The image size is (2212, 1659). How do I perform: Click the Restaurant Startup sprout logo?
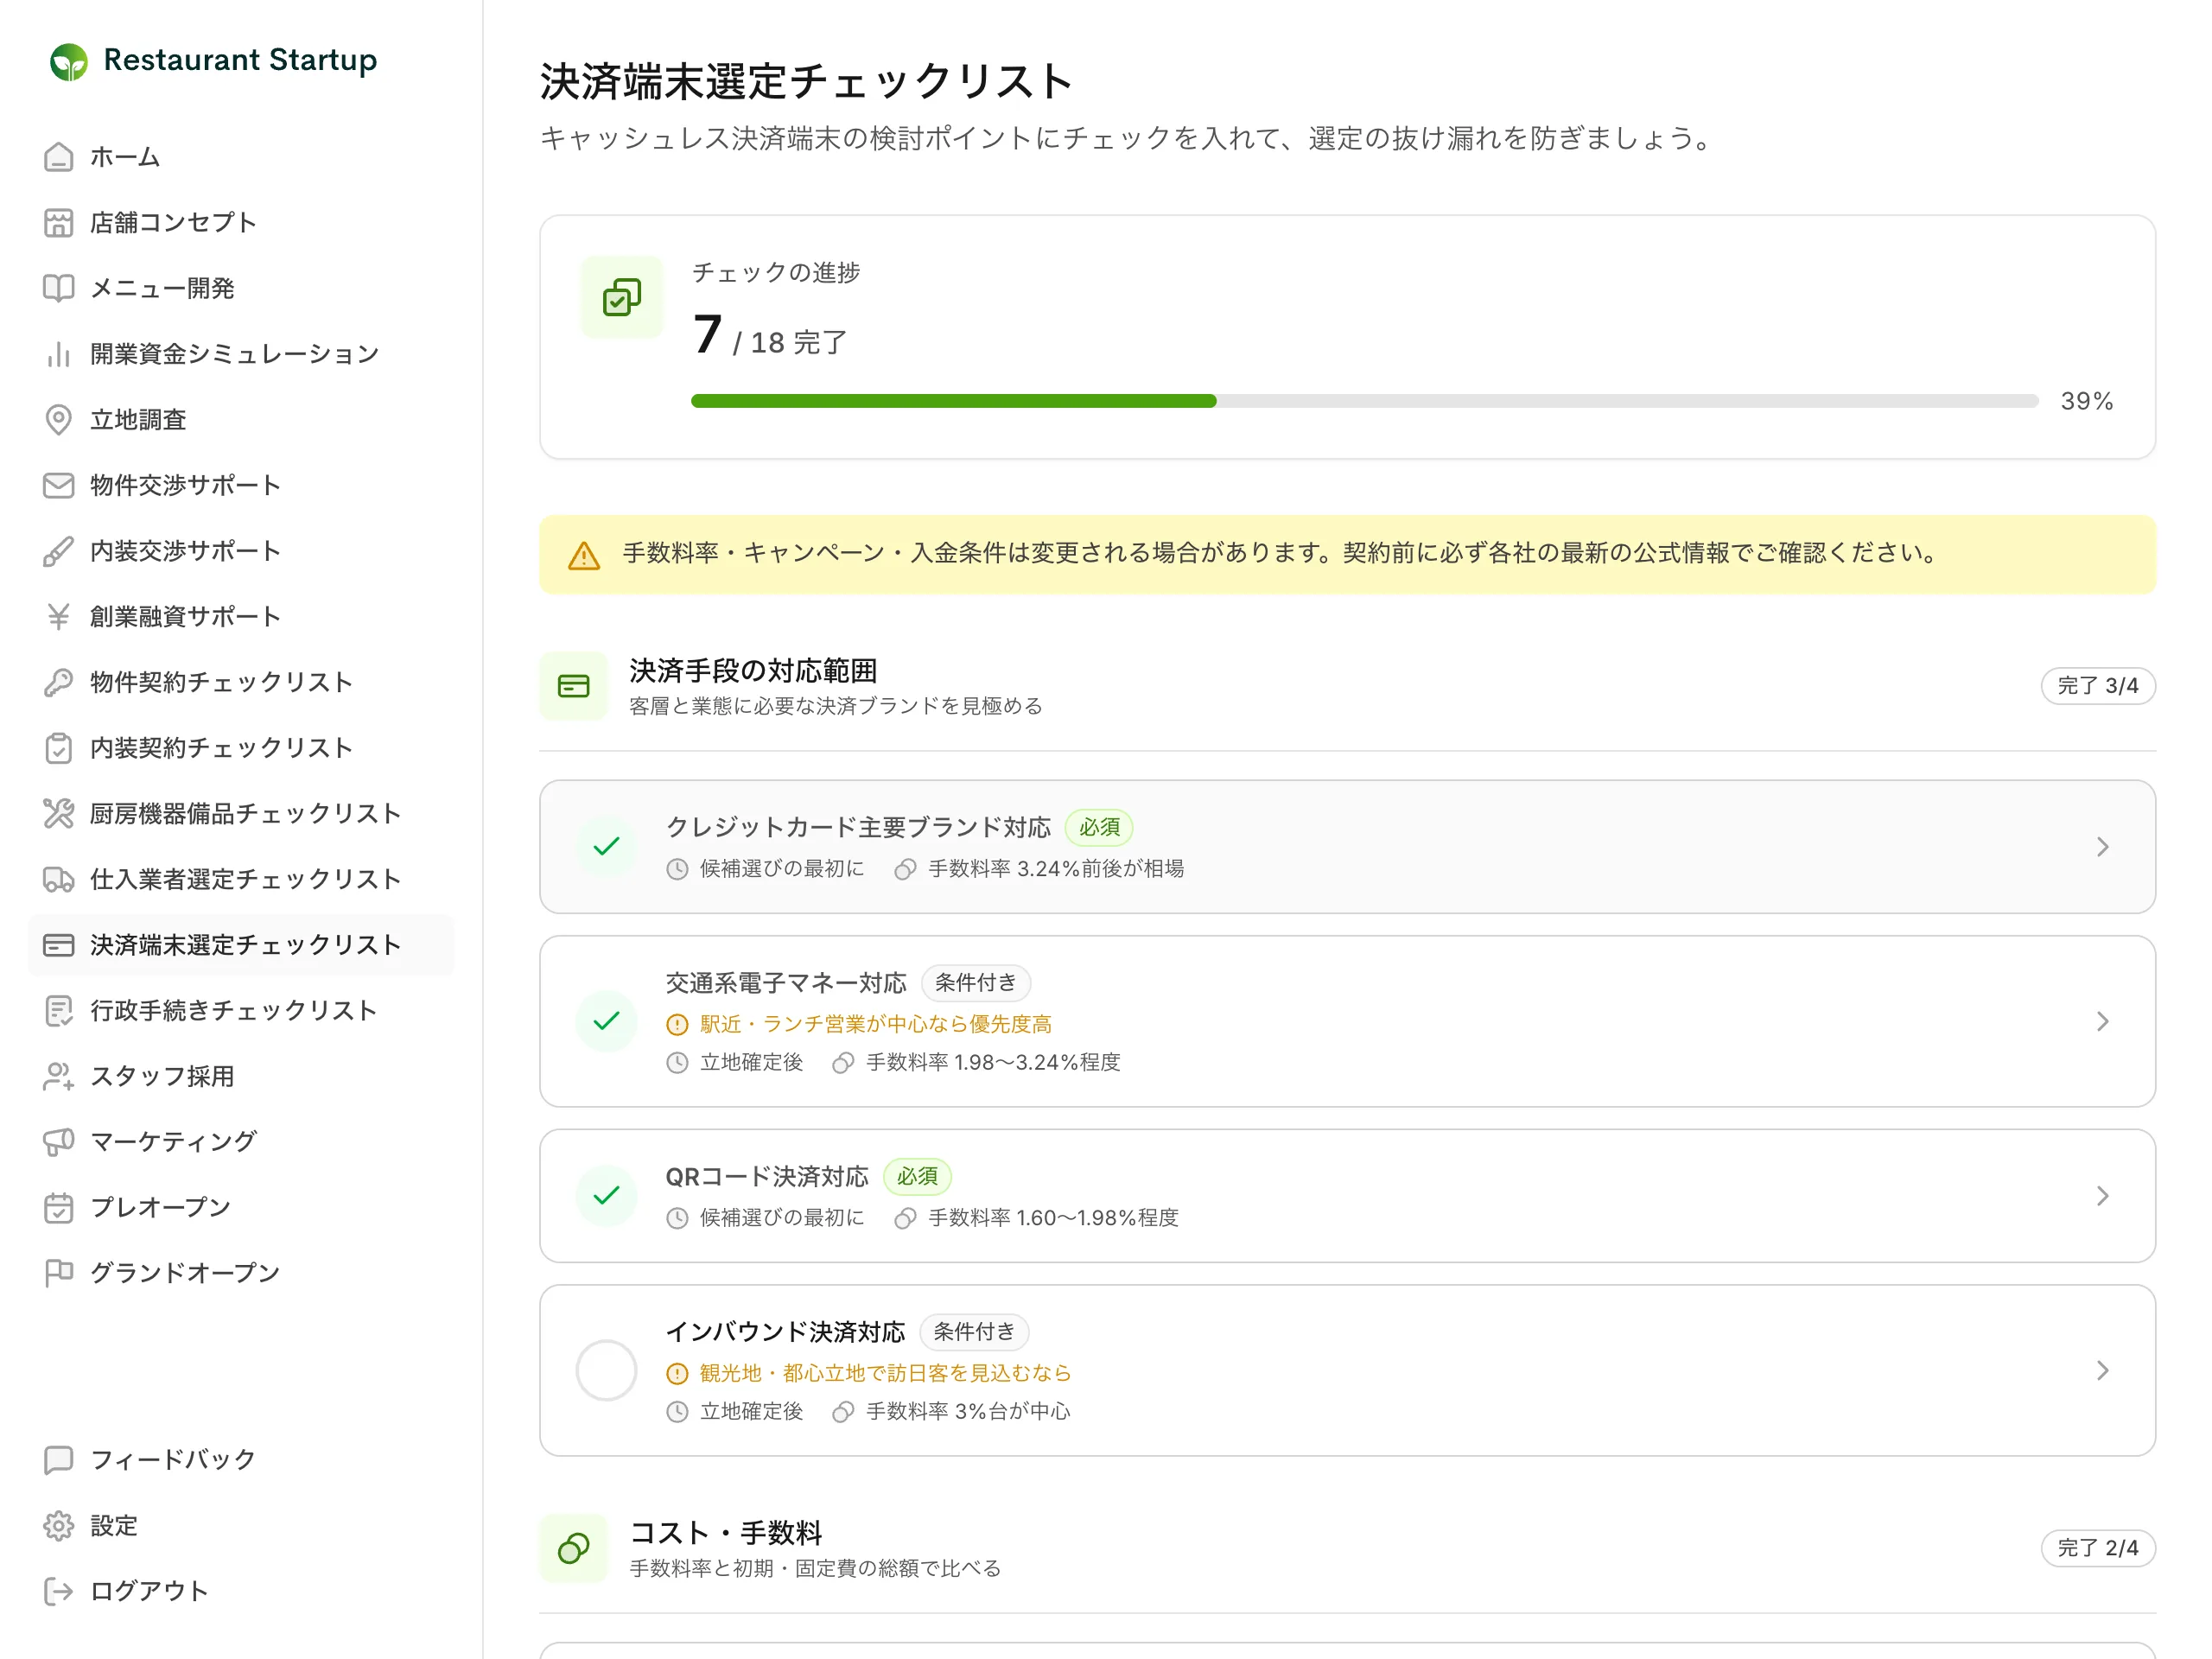69,62
